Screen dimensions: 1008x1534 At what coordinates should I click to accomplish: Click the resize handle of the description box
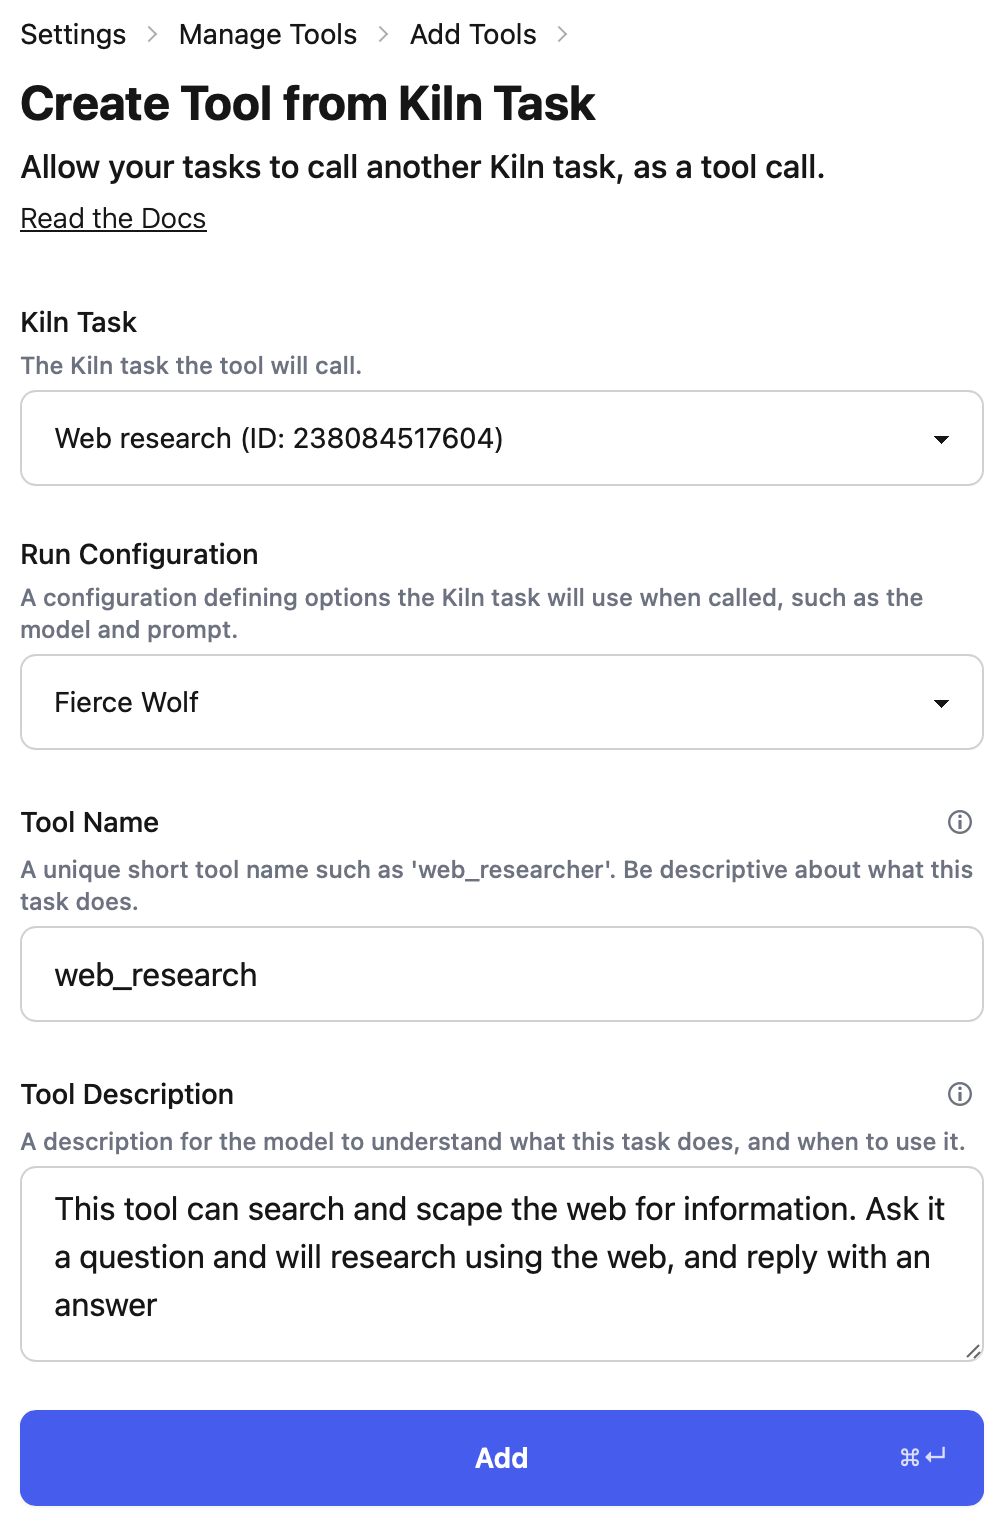click(x=973, y=1351)
